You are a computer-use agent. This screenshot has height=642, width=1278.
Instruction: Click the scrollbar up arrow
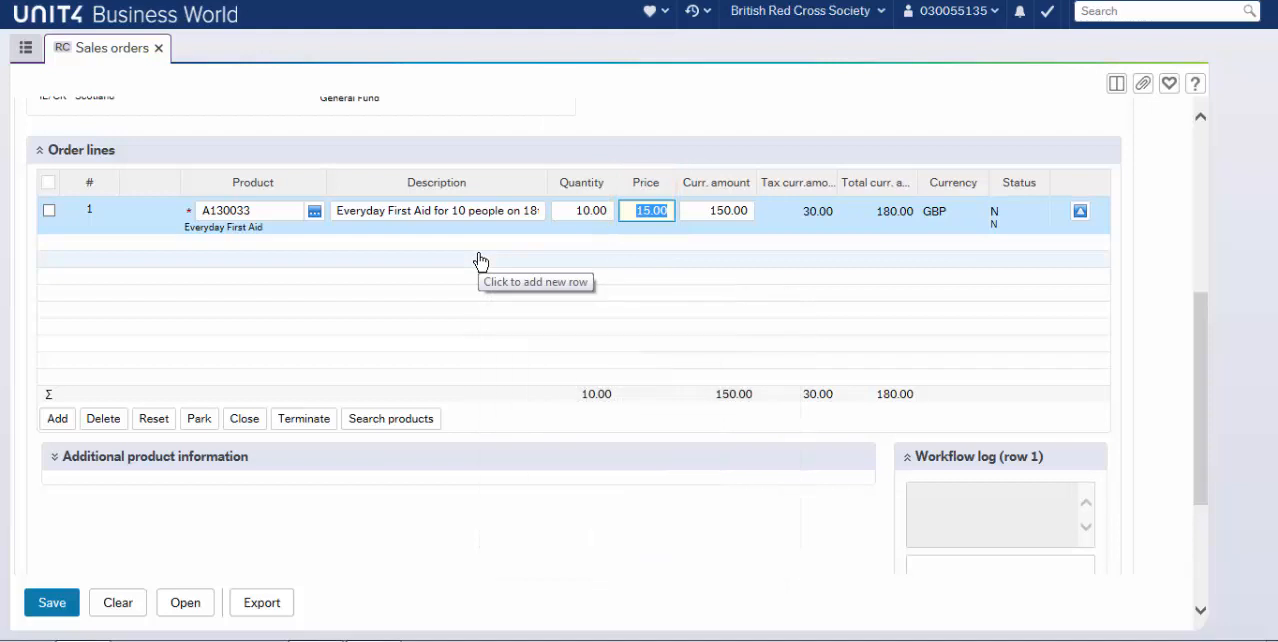[1201, 117]
